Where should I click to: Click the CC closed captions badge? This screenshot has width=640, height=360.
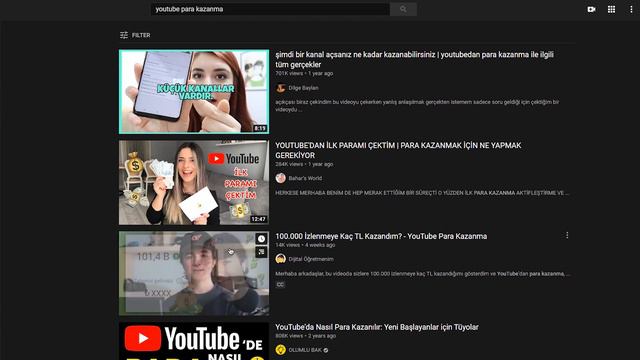tap(280, 284)
